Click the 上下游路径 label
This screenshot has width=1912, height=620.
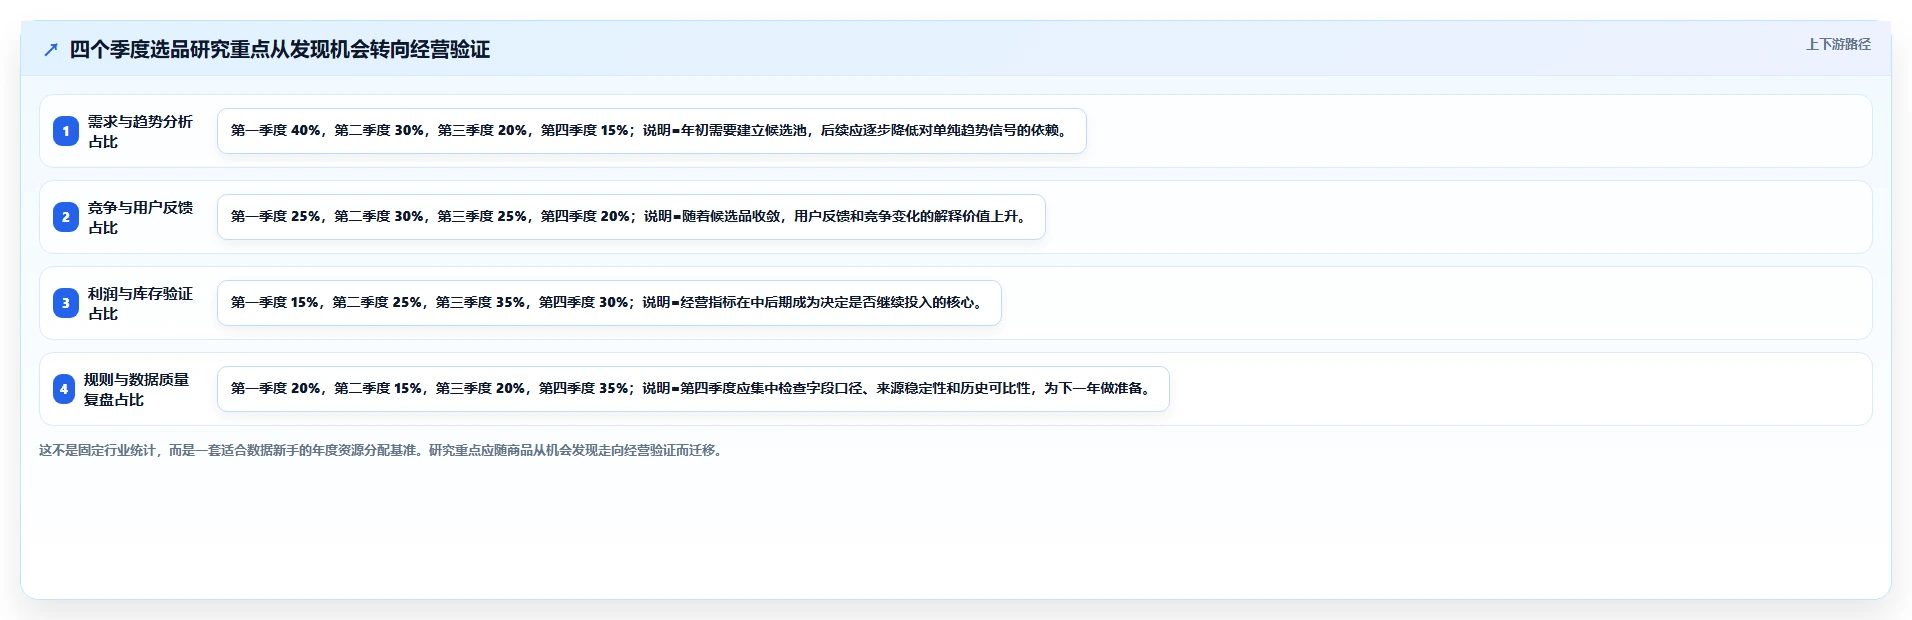[x=1838, y=44]
